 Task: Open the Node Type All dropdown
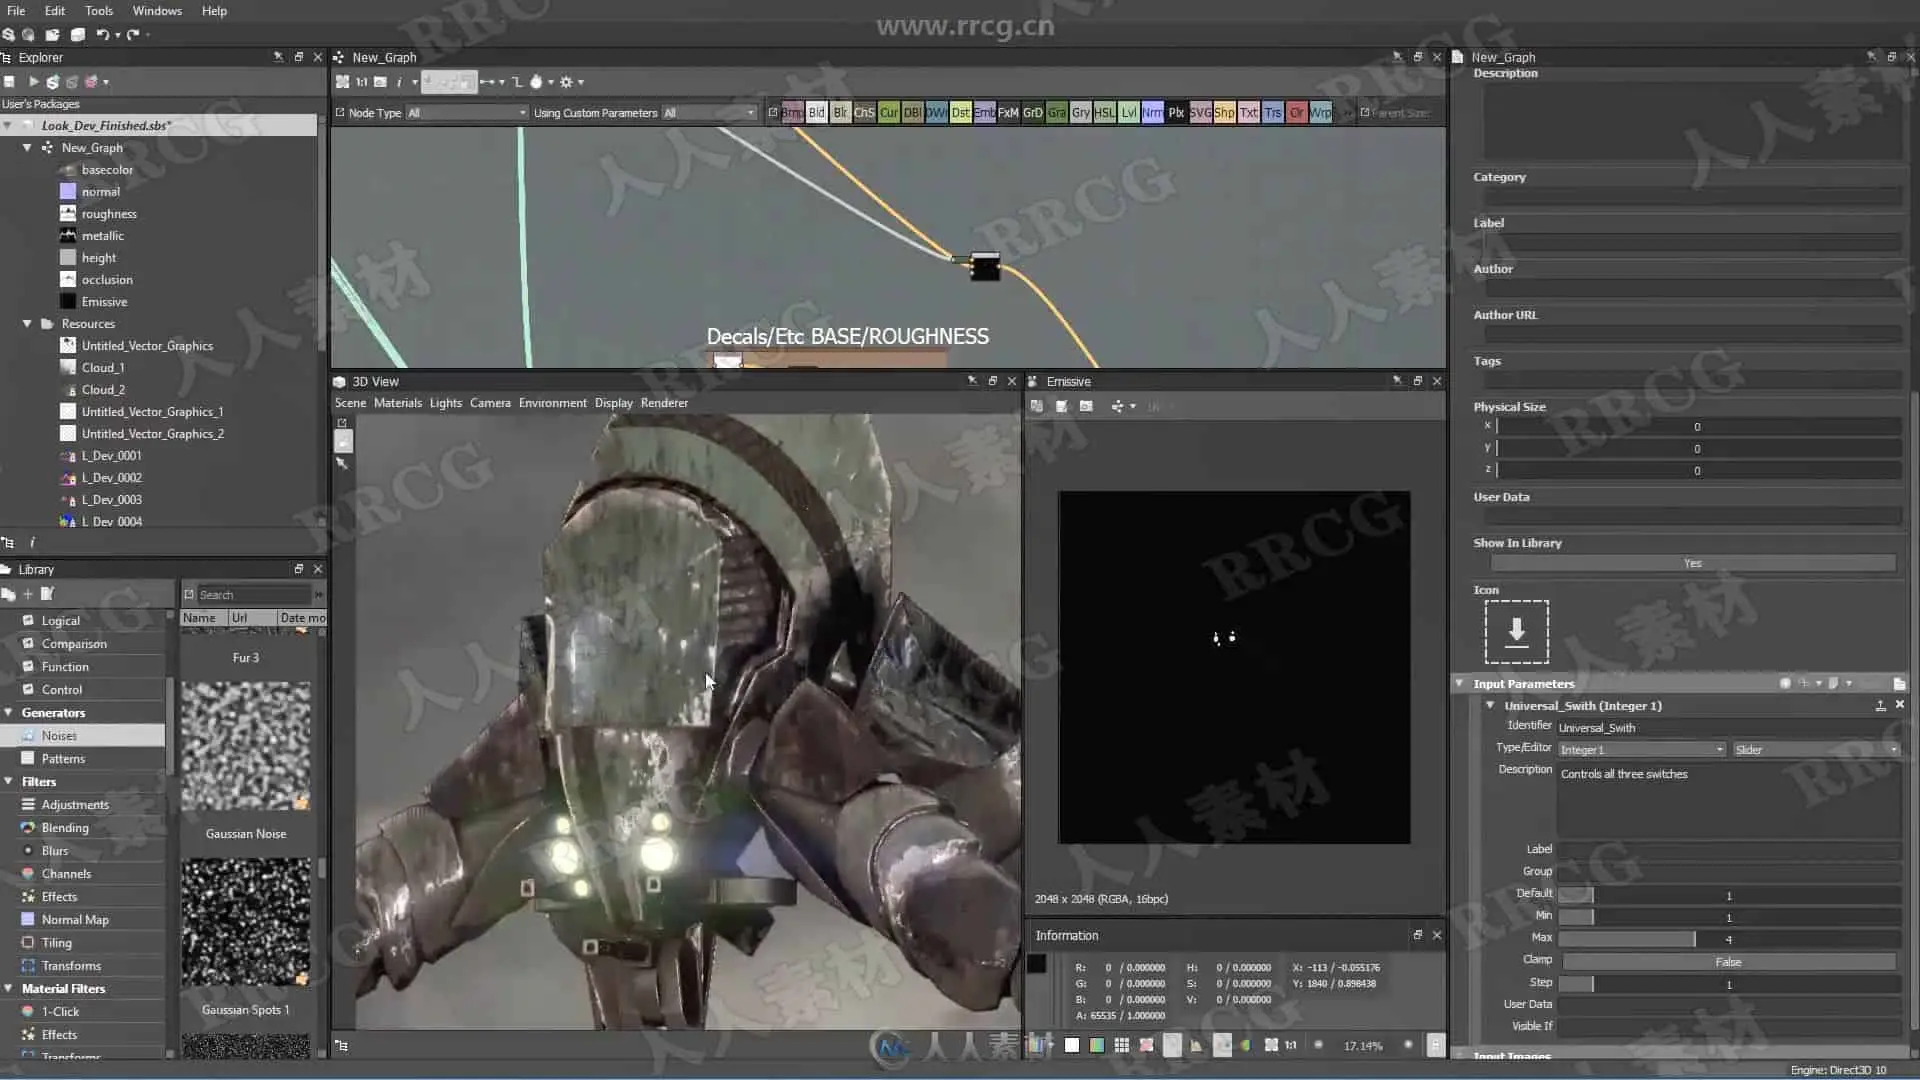click(x=466, y=113)
